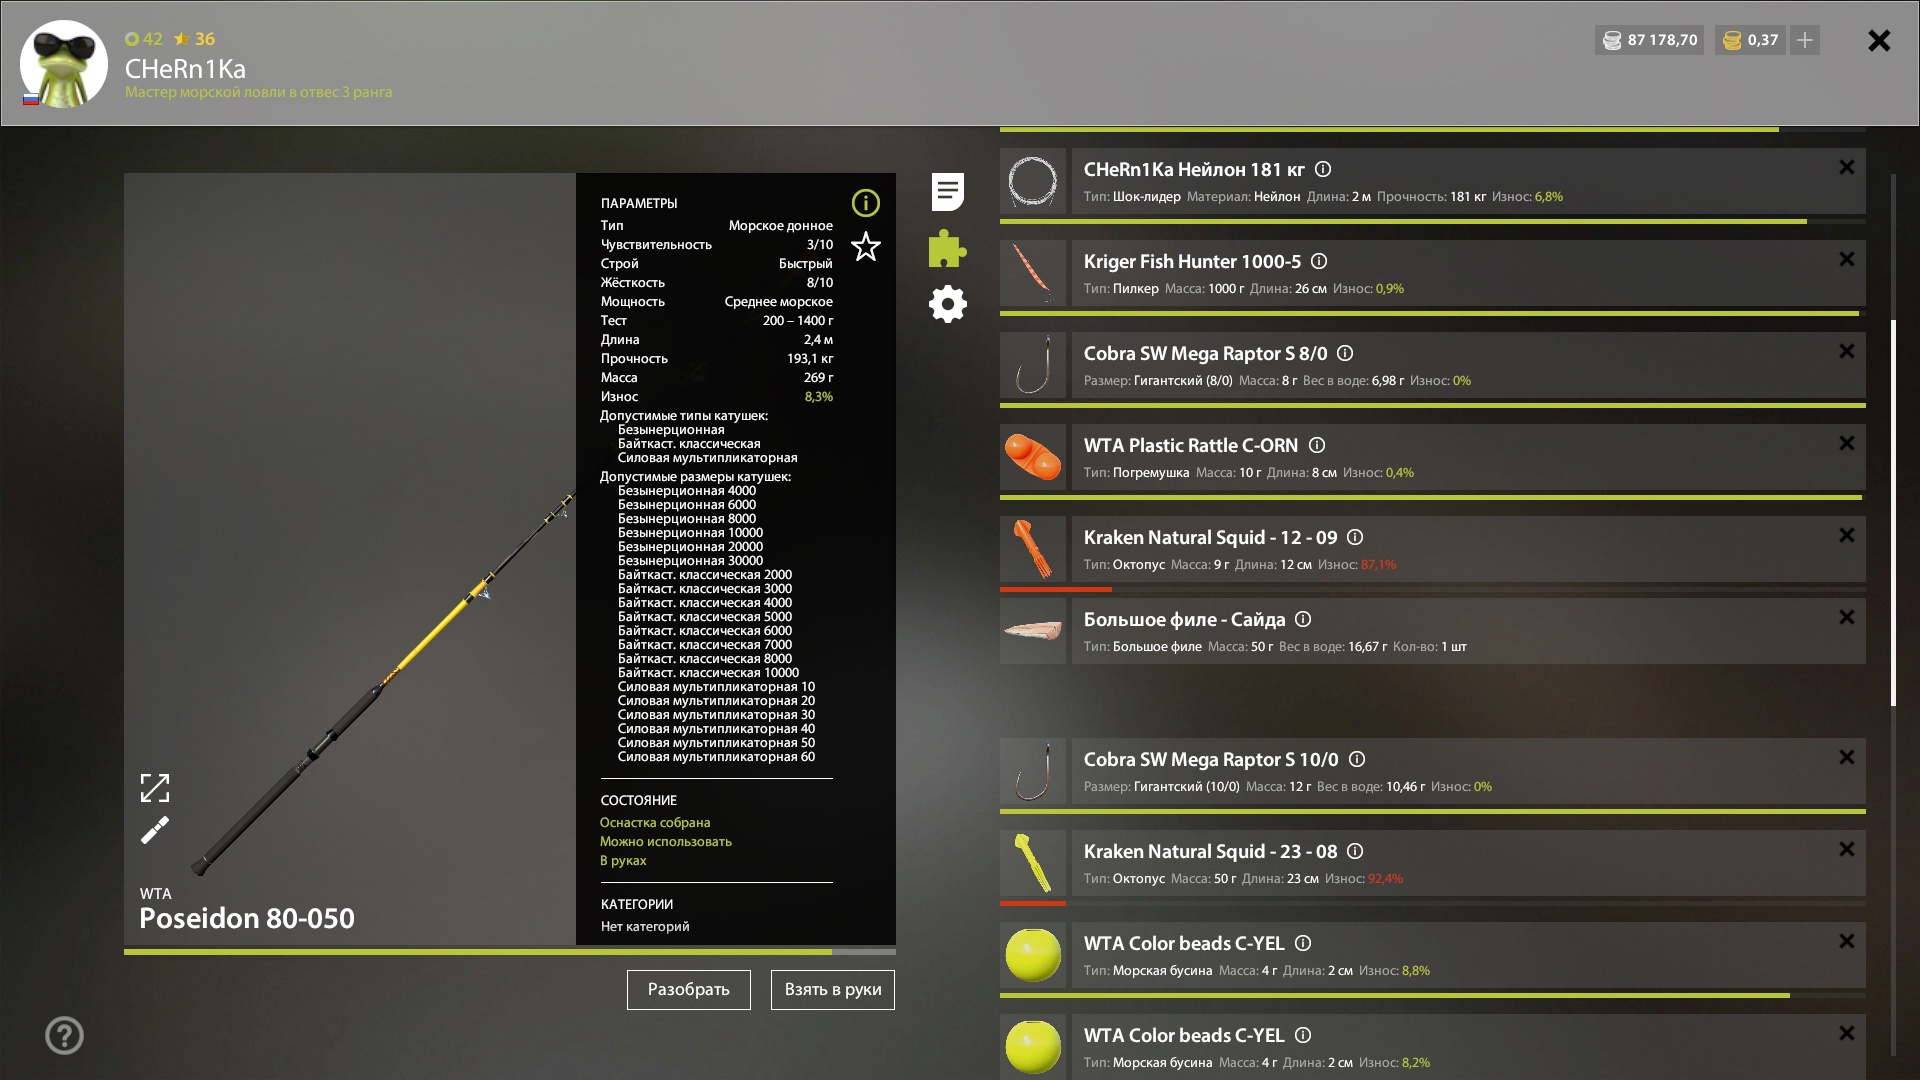Remove Cobra SW Mega Raptor S 10/0 hook

(x=1847, y=757)
